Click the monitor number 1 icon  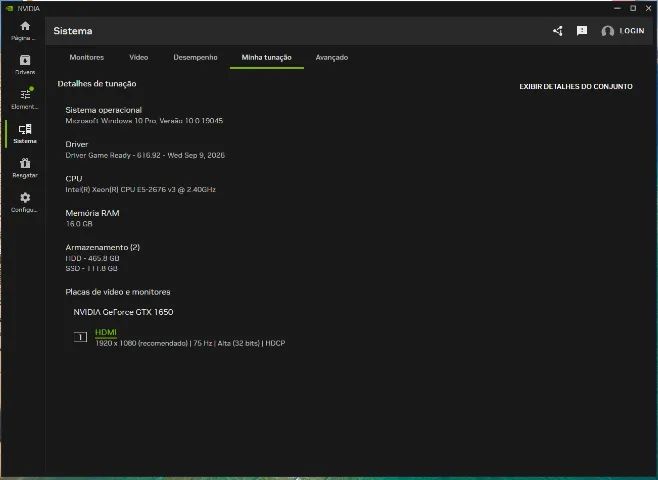pos(80,337)
